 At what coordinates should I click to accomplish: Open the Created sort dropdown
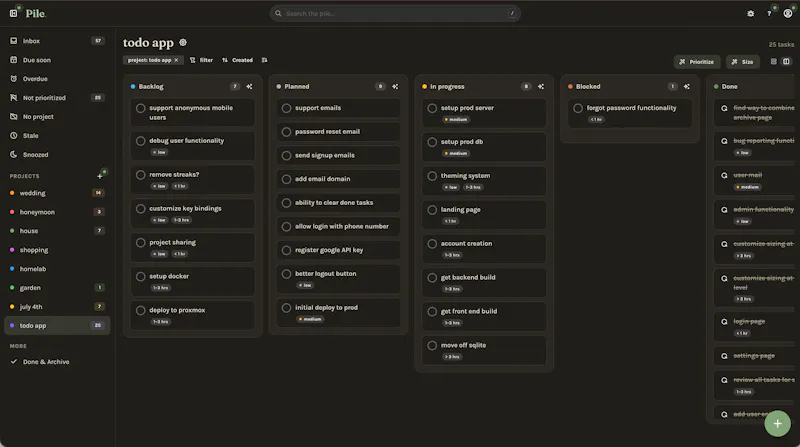tap(238, 60)
